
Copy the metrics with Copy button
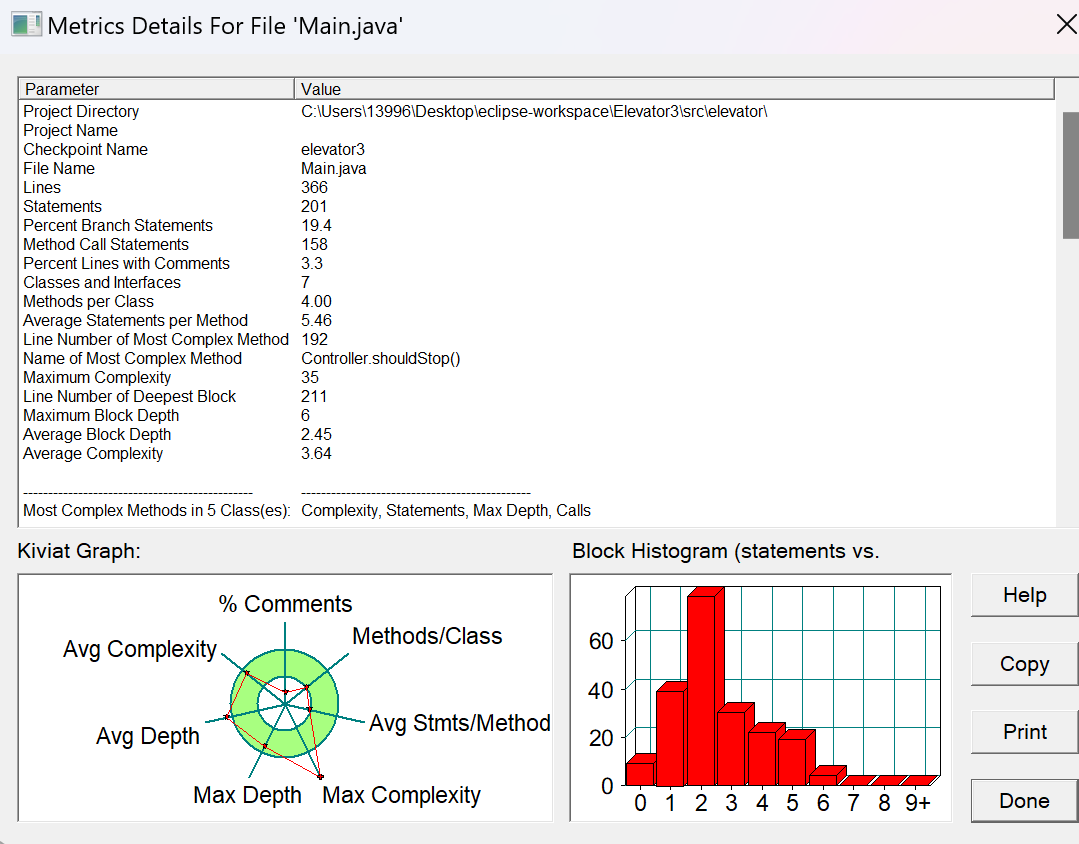(1024, 664)
